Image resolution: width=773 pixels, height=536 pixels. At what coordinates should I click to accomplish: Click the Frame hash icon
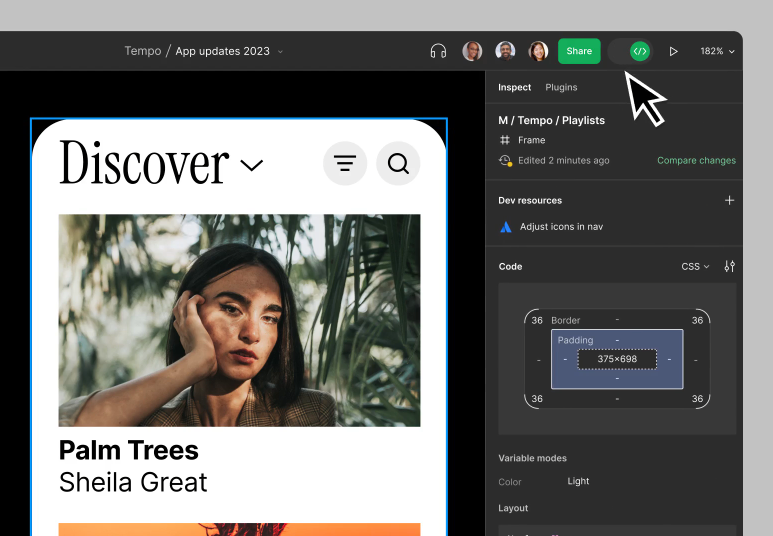505,140
